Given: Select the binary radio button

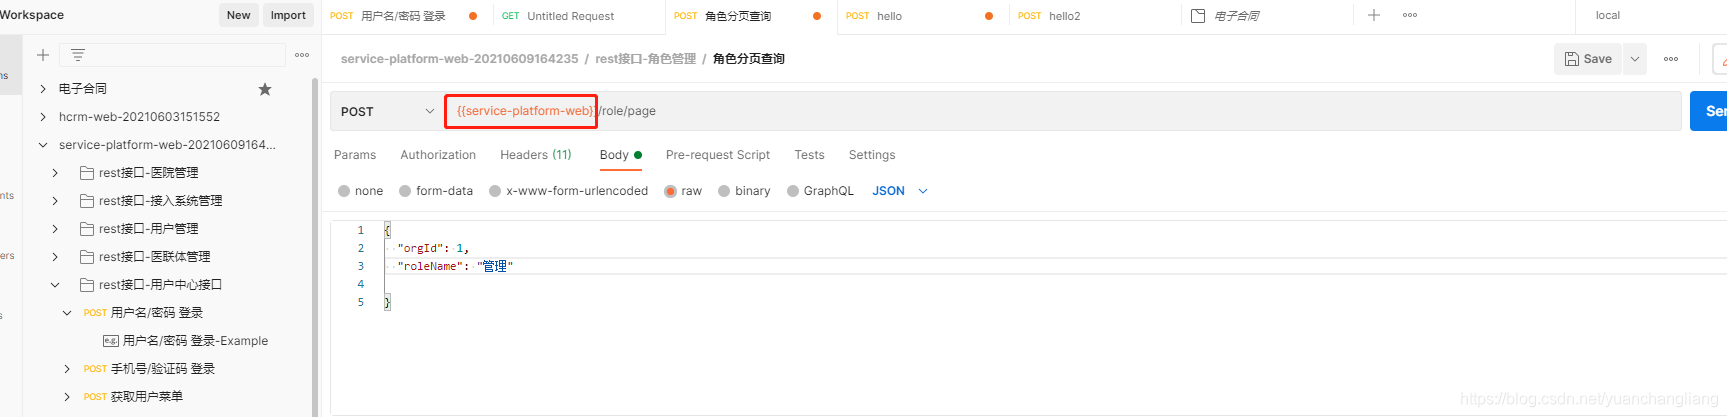Looking at the screenshot, I should [724, 191].
